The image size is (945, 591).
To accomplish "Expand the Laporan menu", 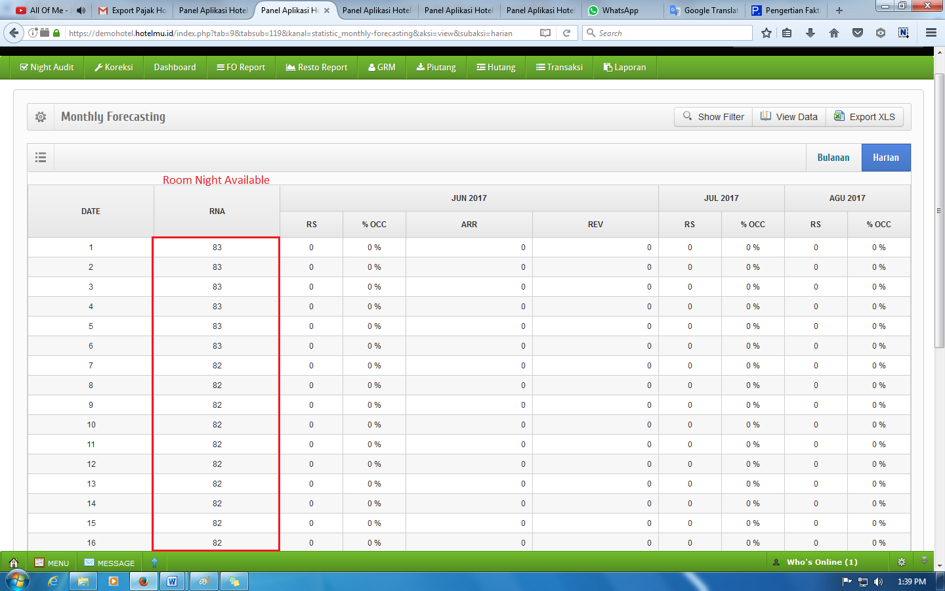I will click(624, 67).
